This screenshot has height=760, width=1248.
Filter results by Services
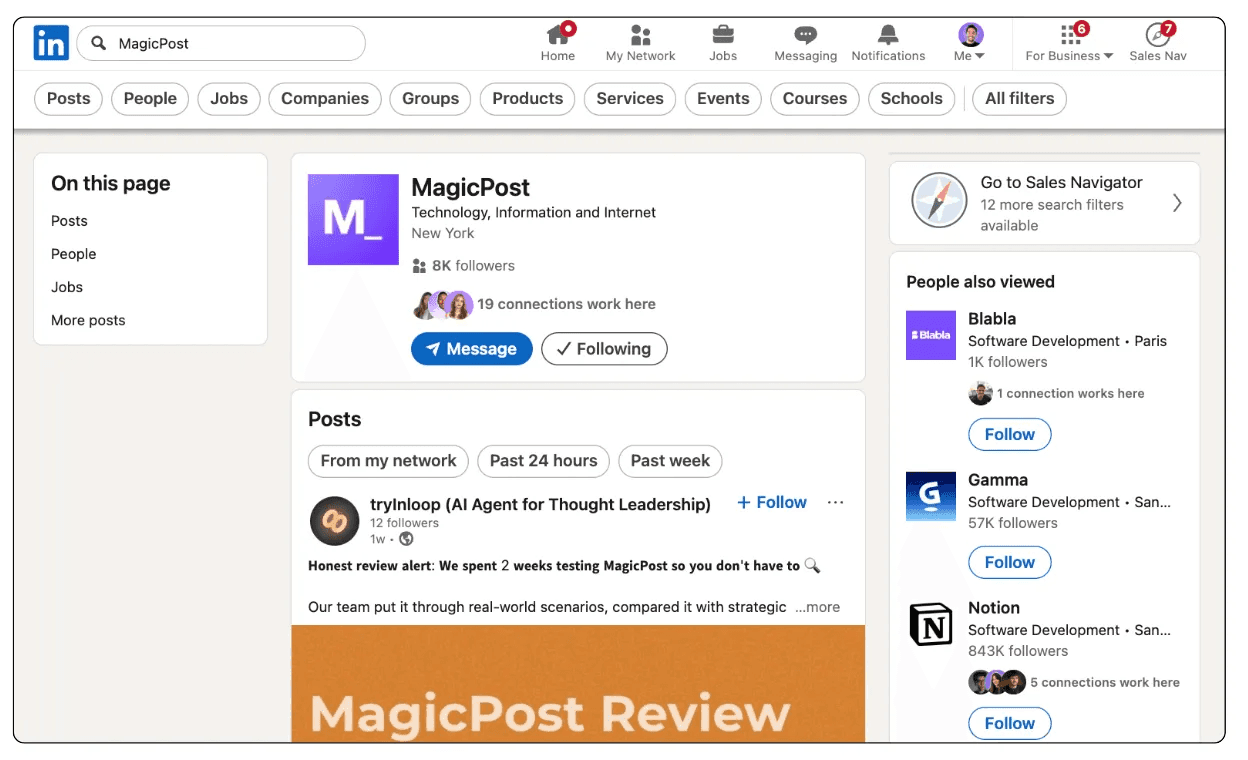tap(630, 99)
